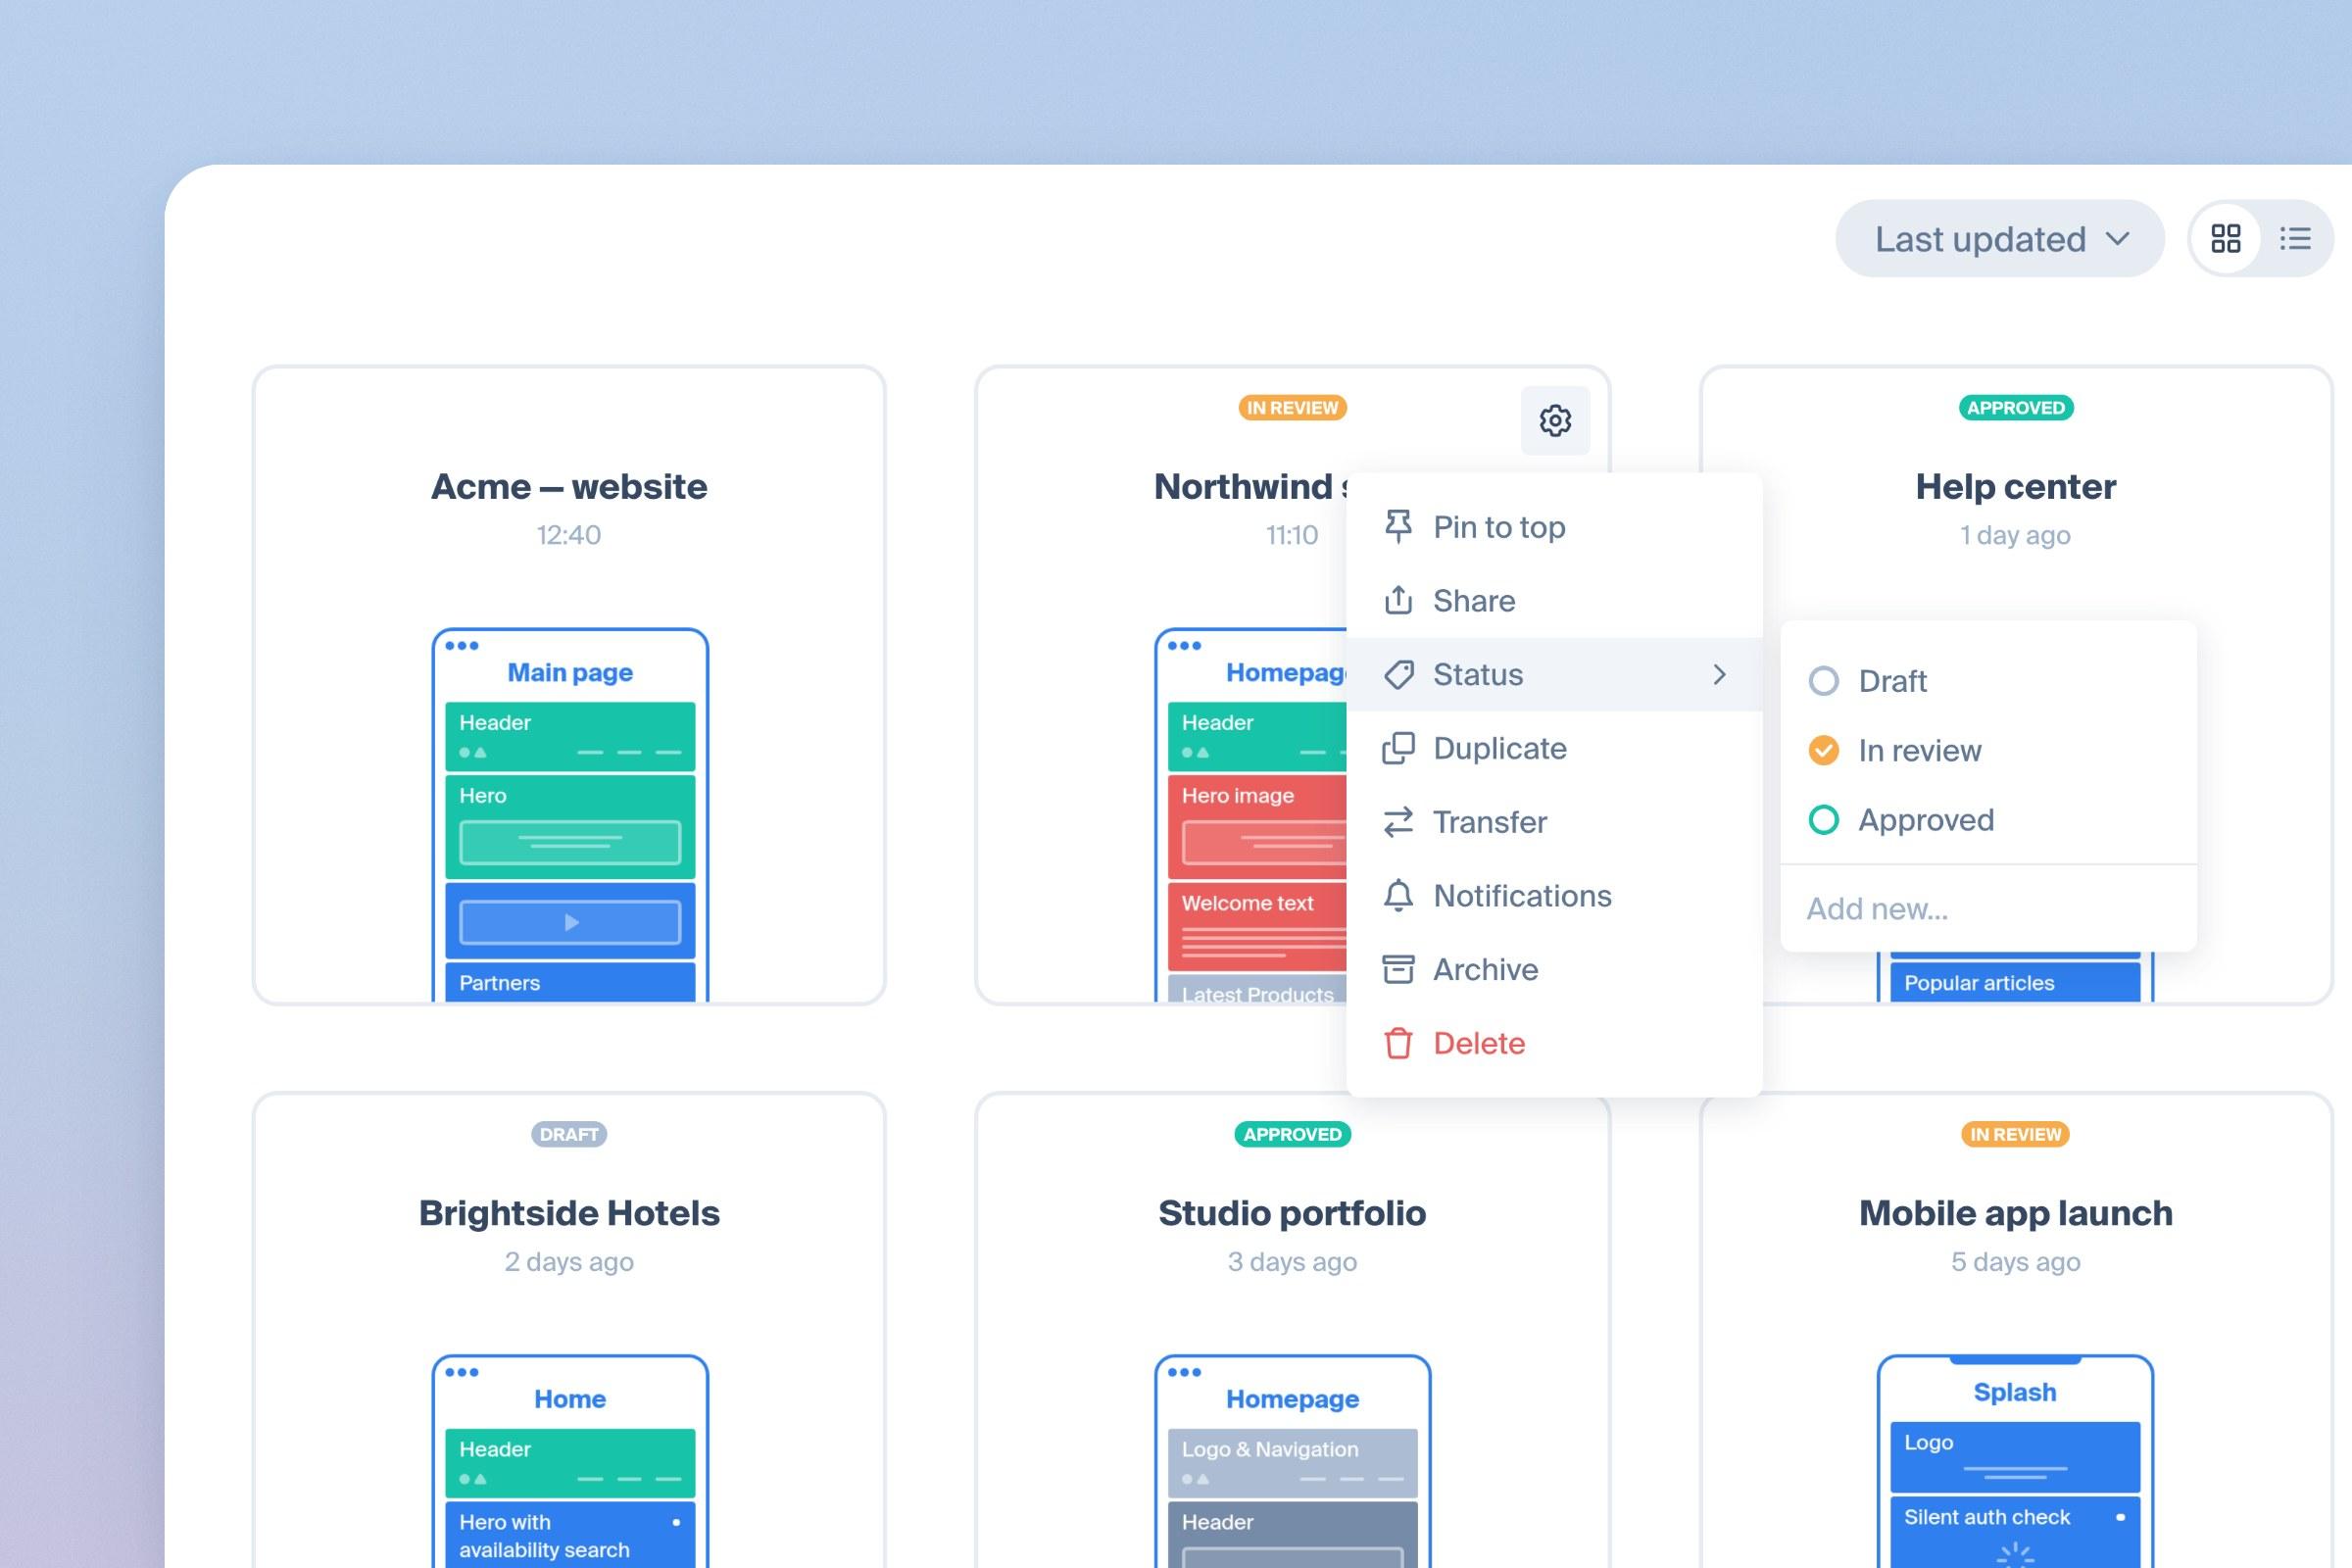Viewport: 2352px width, 1568px height.
Task: Click Hero with availability search block
Action: pyautogui.click(x=570, y=1535)
